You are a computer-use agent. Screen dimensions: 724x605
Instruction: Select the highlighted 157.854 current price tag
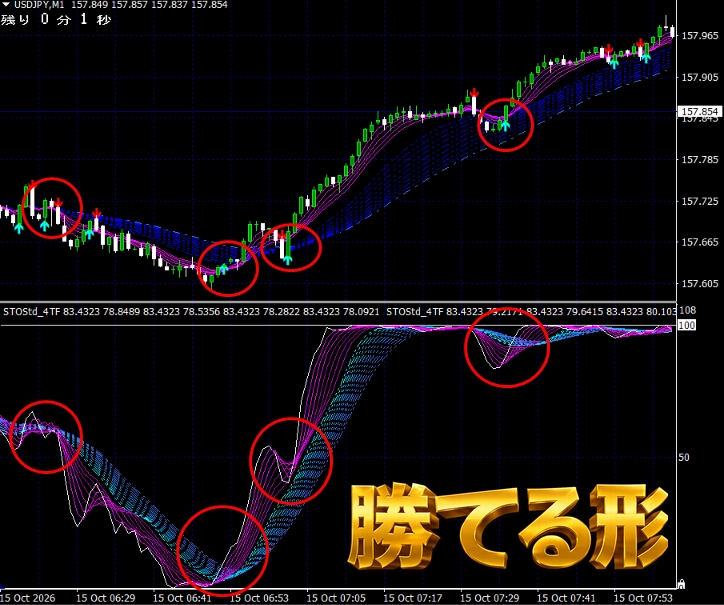[x=700, y=111]
